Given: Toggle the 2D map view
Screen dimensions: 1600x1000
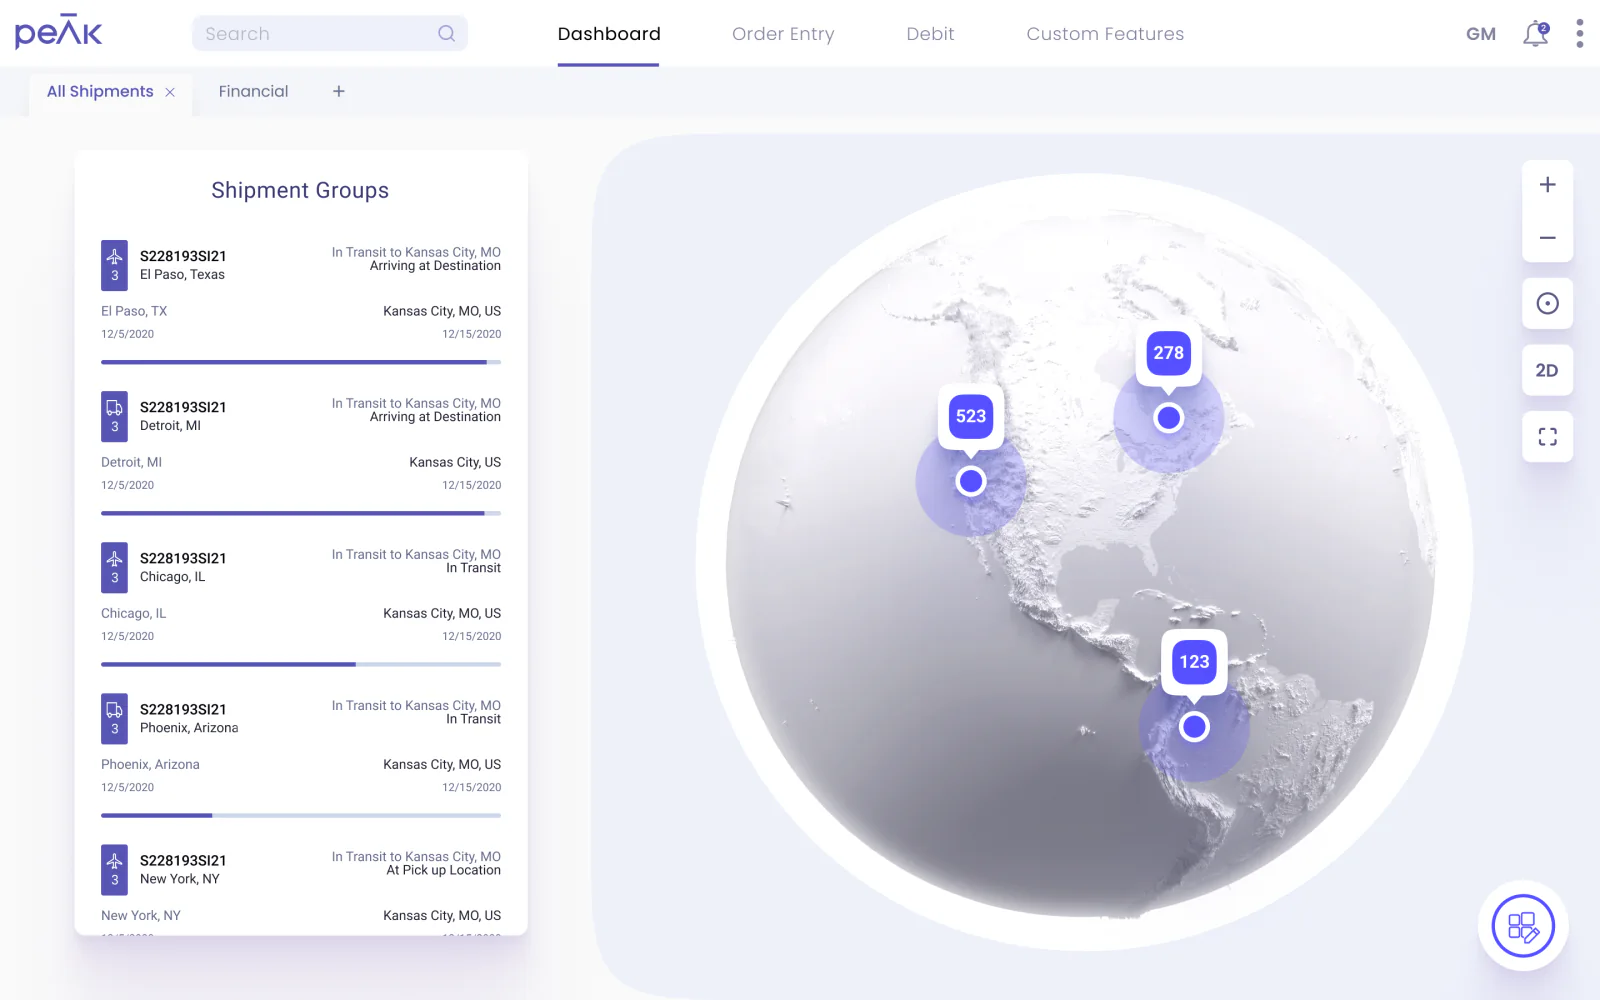Looking at the screenshot, I should 1547,370.
